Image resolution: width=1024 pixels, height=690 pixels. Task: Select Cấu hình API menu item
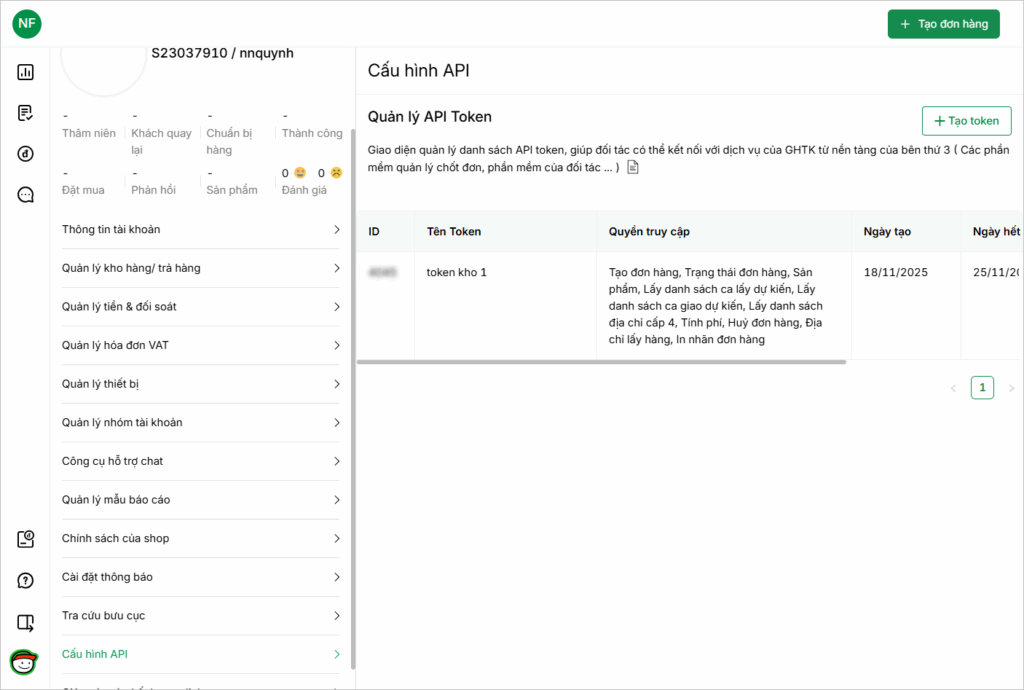tap(200, 654)
